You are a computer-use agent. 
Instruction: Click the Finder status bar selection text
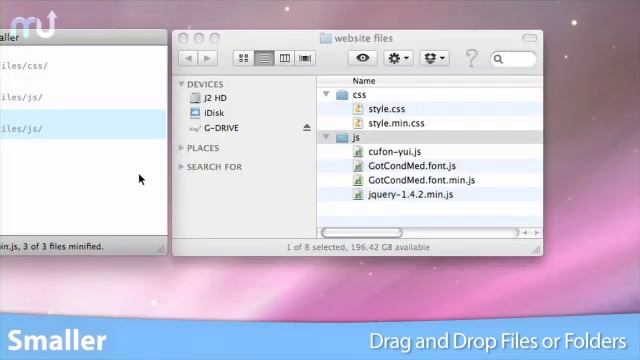(358, 247)
